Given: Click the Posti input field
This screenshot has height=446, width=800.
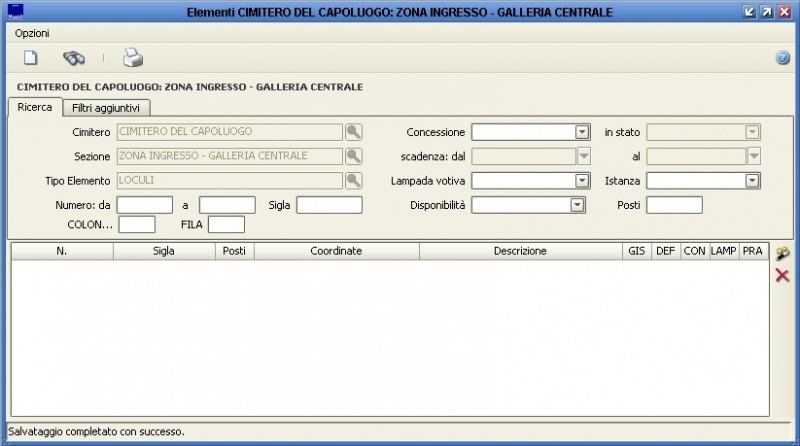Looking at the screenshot, I should click(674, 205).
